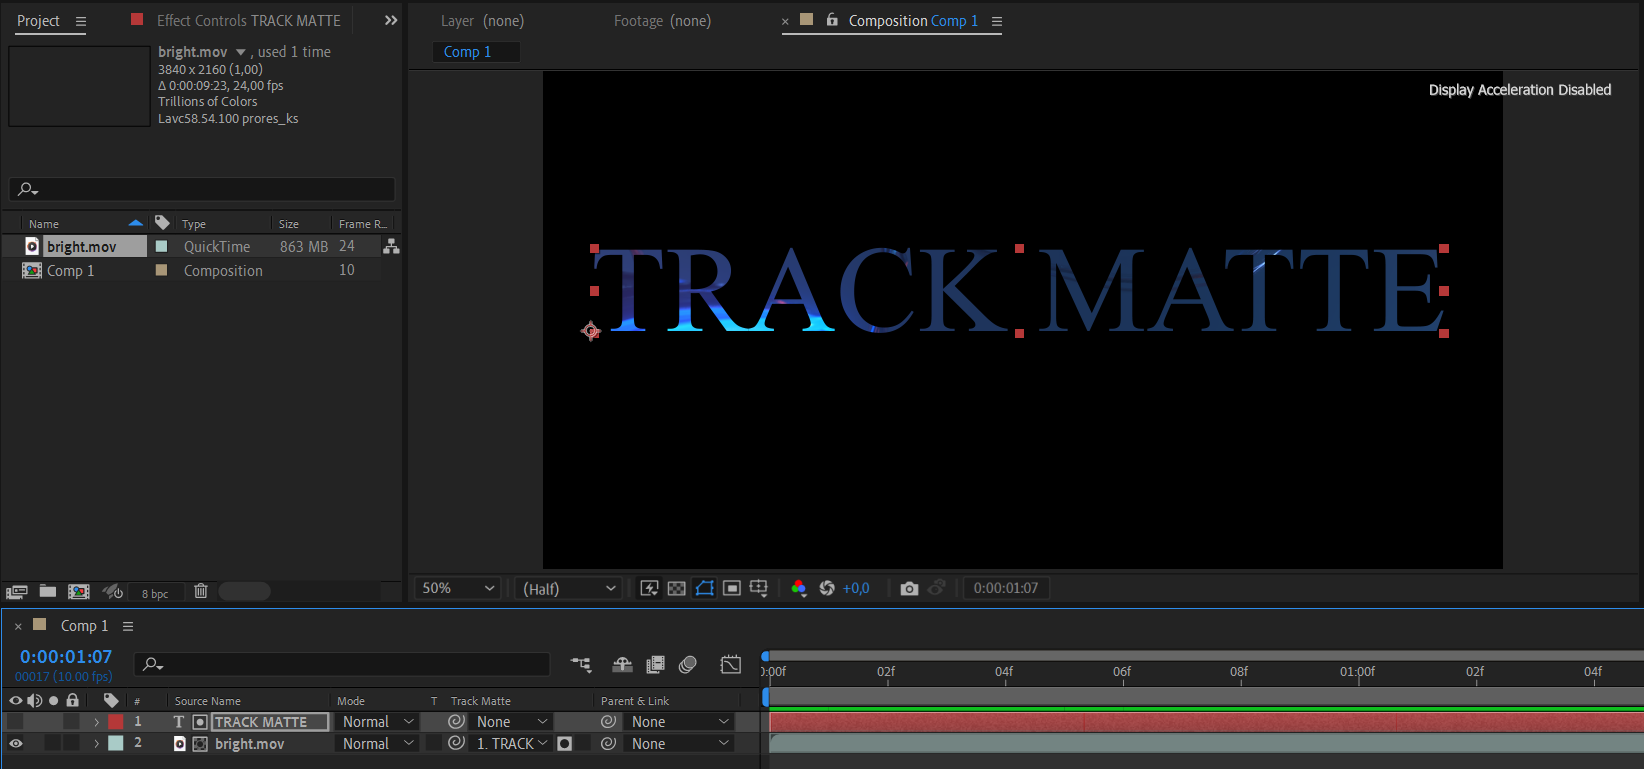Expand the bright.mov layer properties
This screenshot has height=769, width=1644.
97,744
